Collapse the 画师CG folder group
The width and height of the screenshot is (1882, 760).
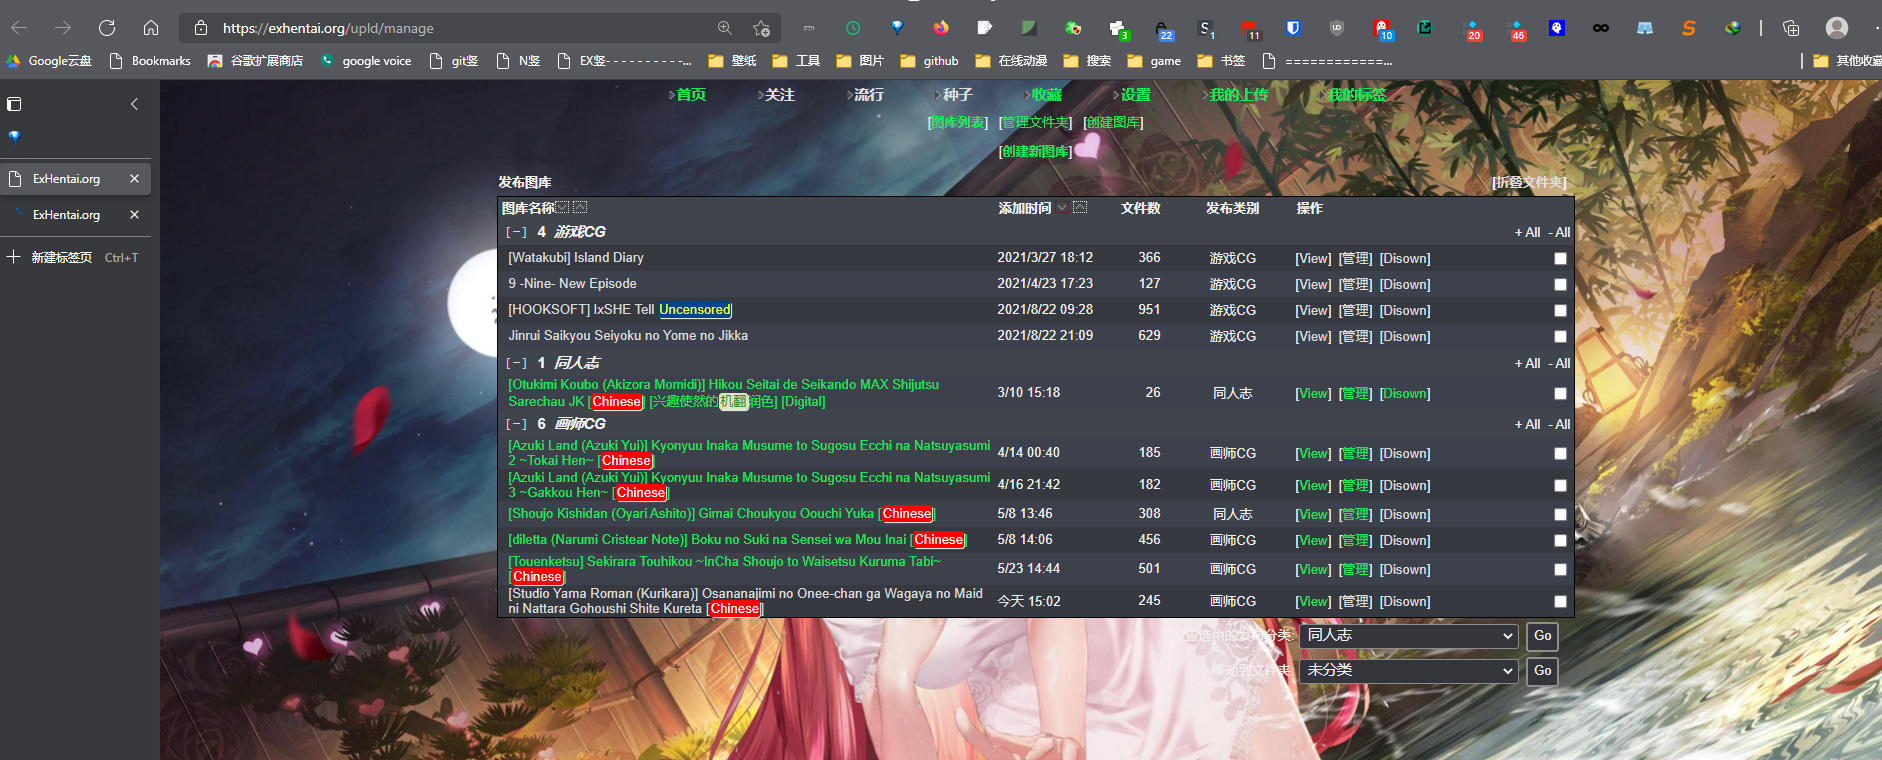tap(516, 424)
